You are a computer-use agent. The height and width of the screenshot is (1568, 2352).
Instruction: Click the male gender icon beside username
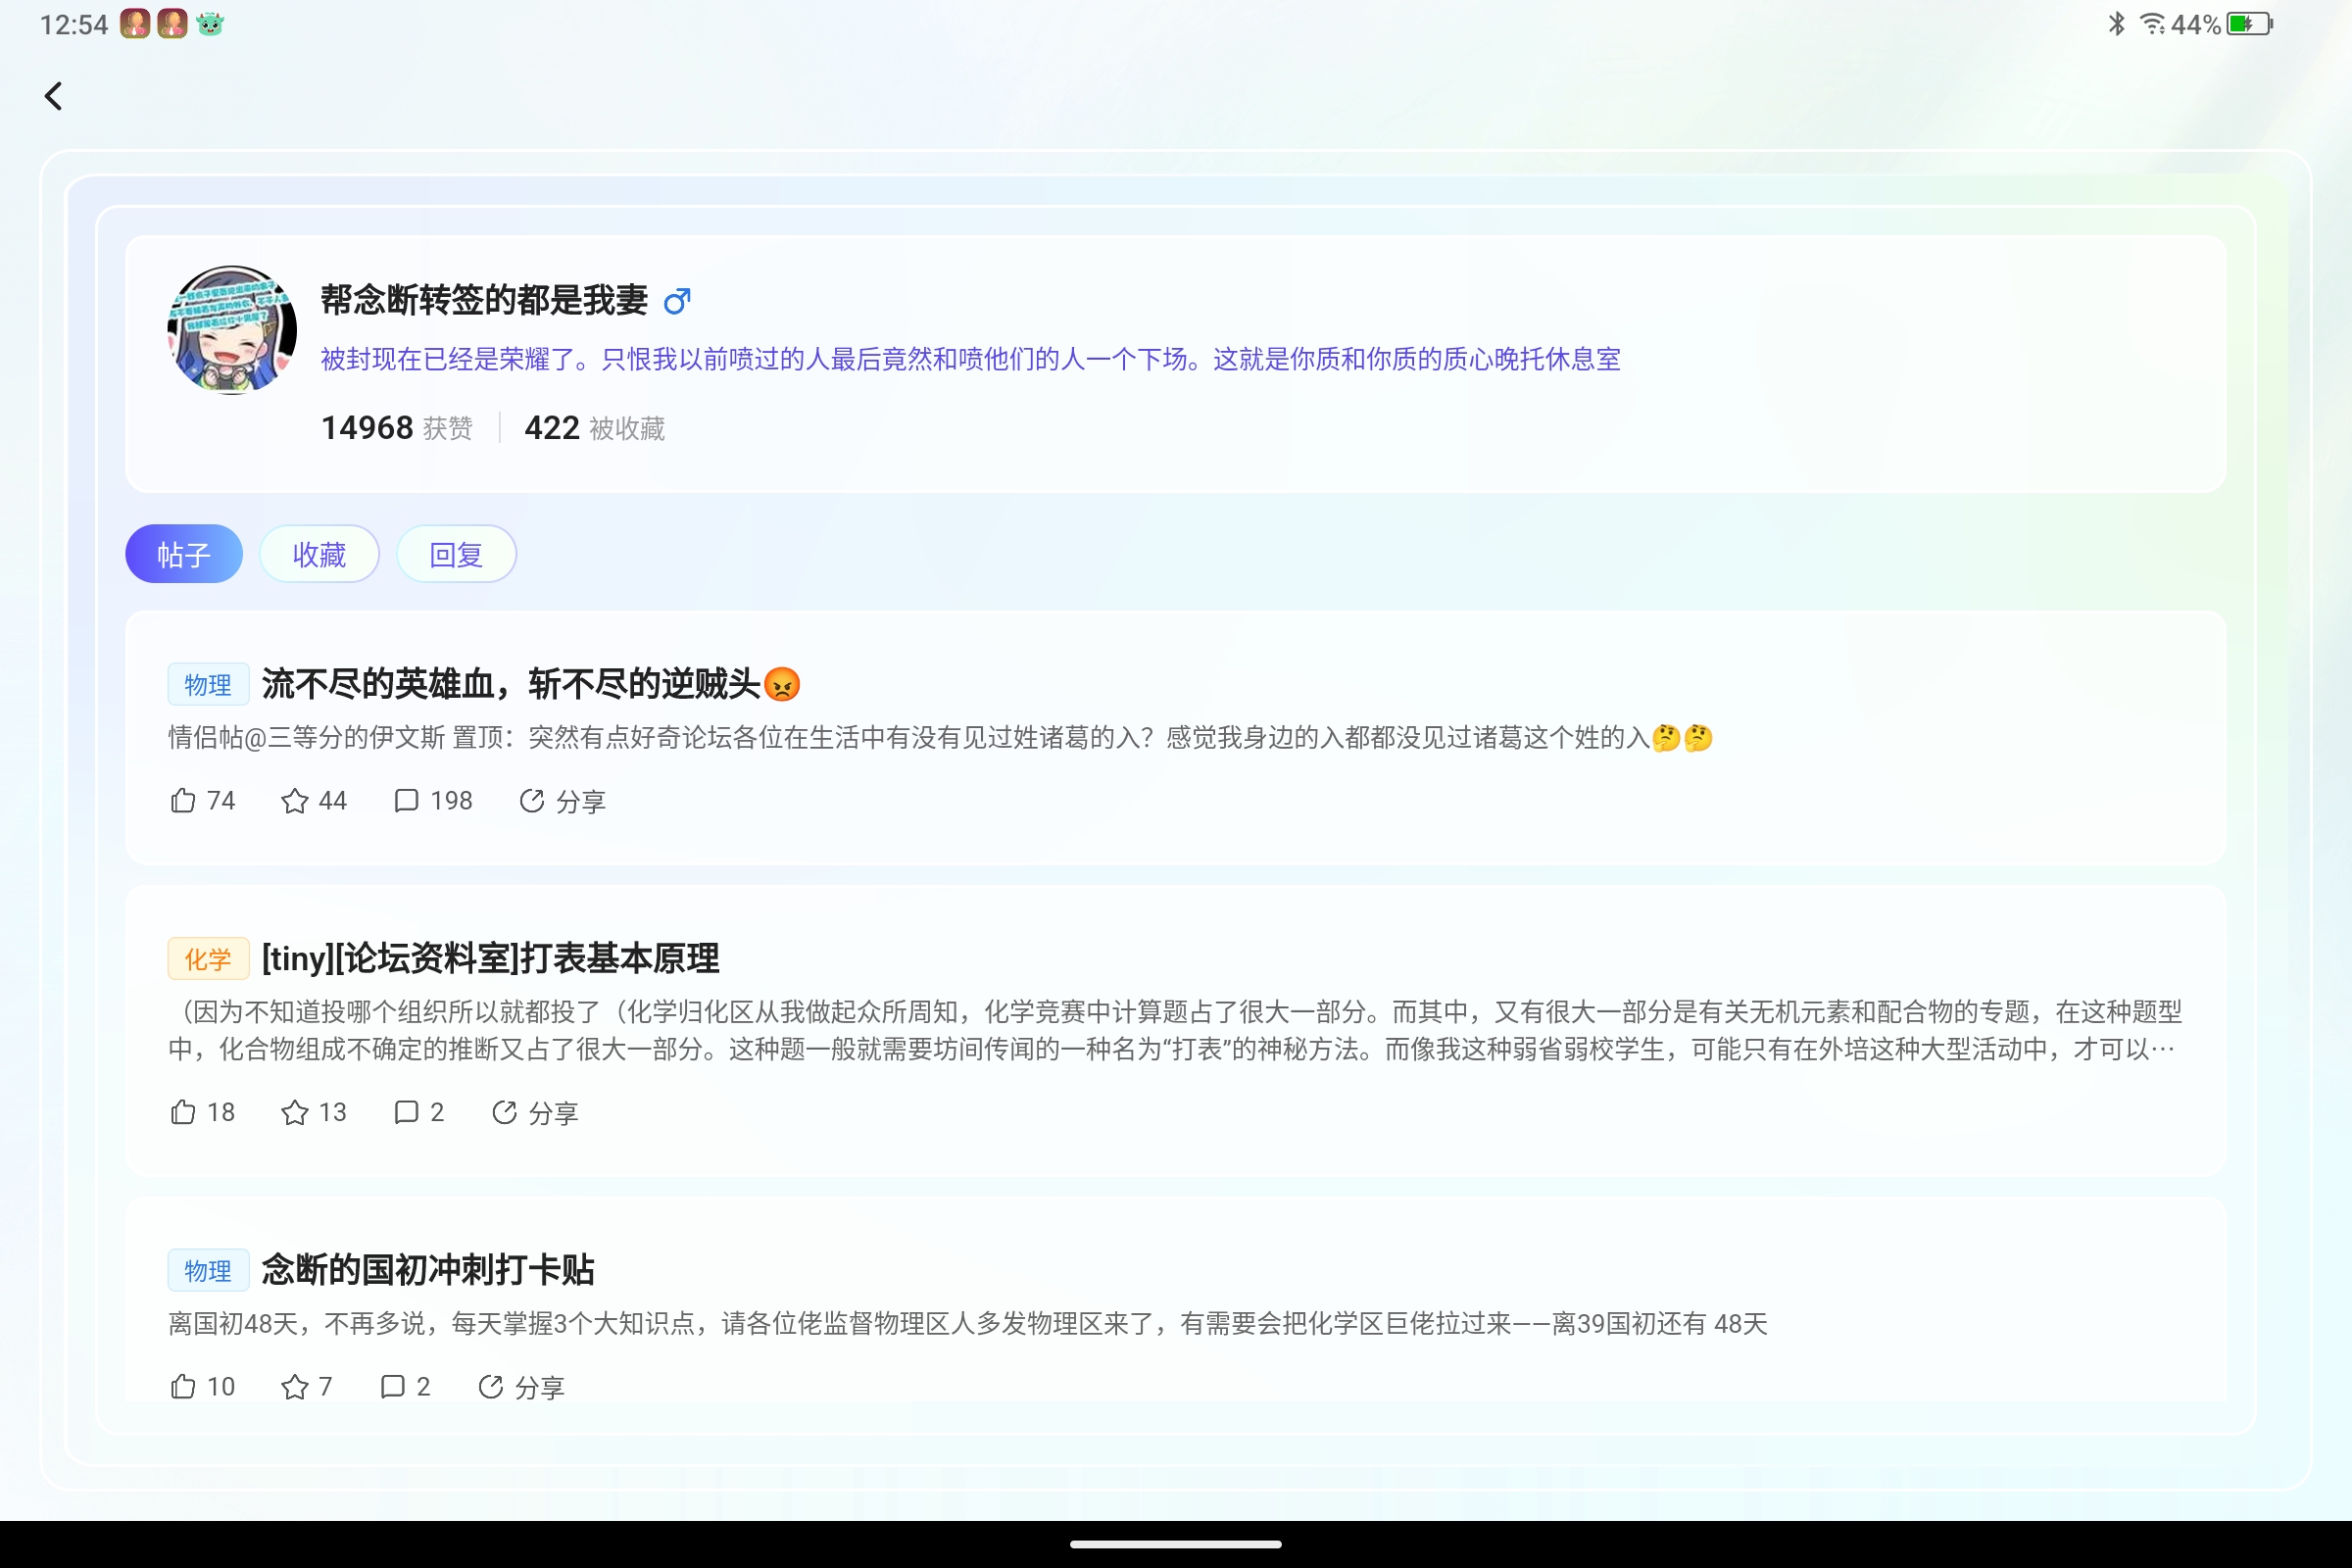tap(677, 300)
